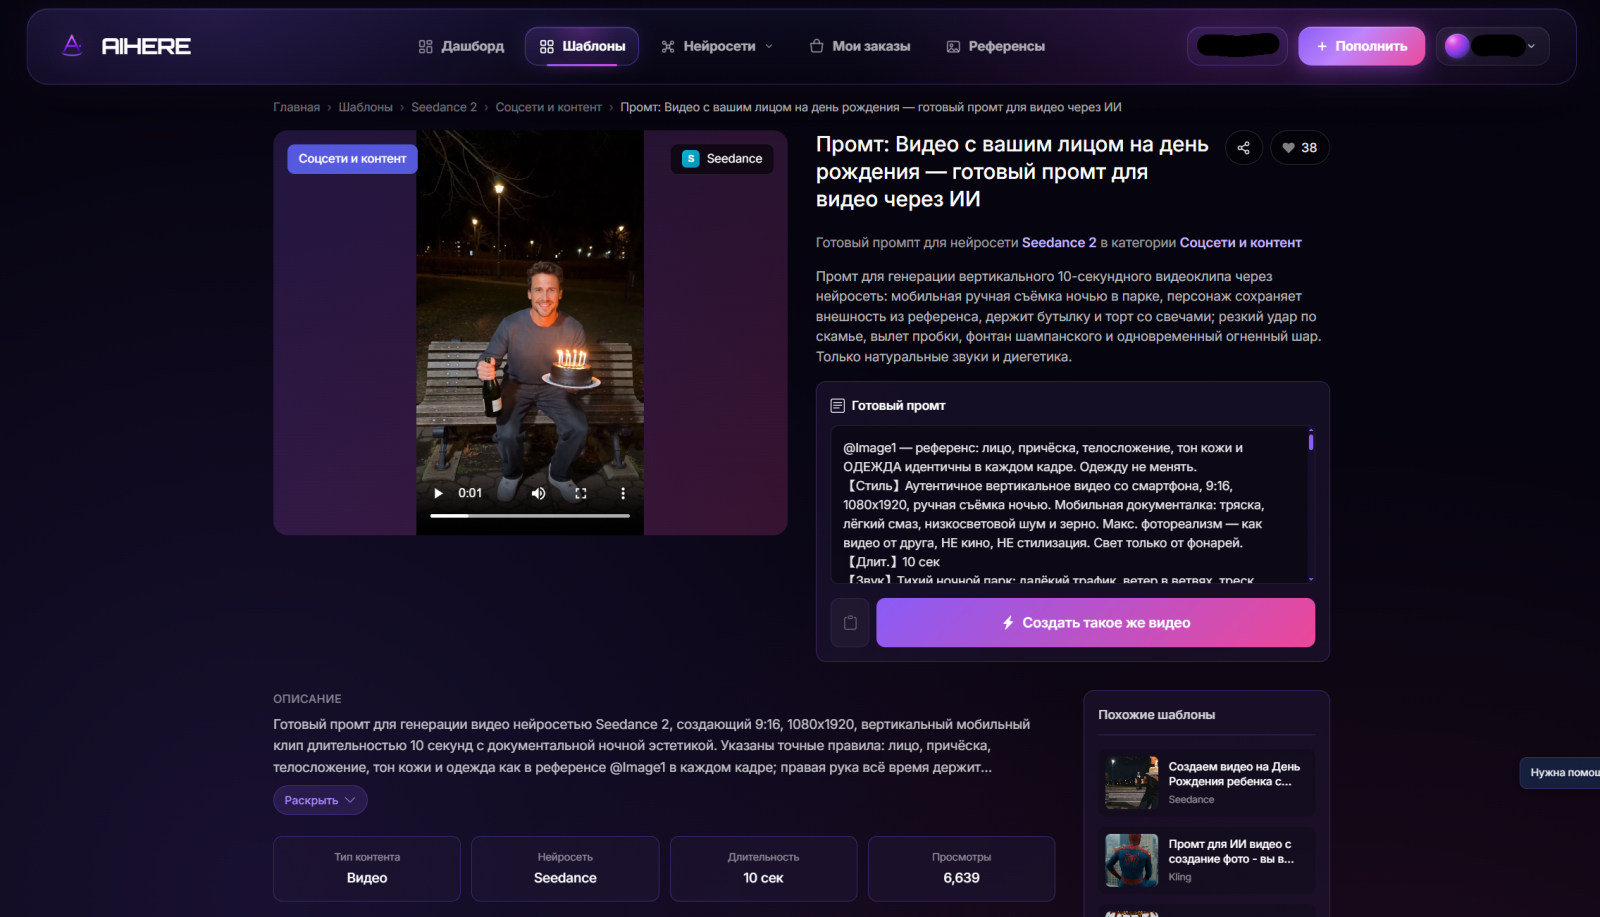The image size is (1600, 917).
Task: Open Соцсети и контент category link
Action: (1241, 243)
